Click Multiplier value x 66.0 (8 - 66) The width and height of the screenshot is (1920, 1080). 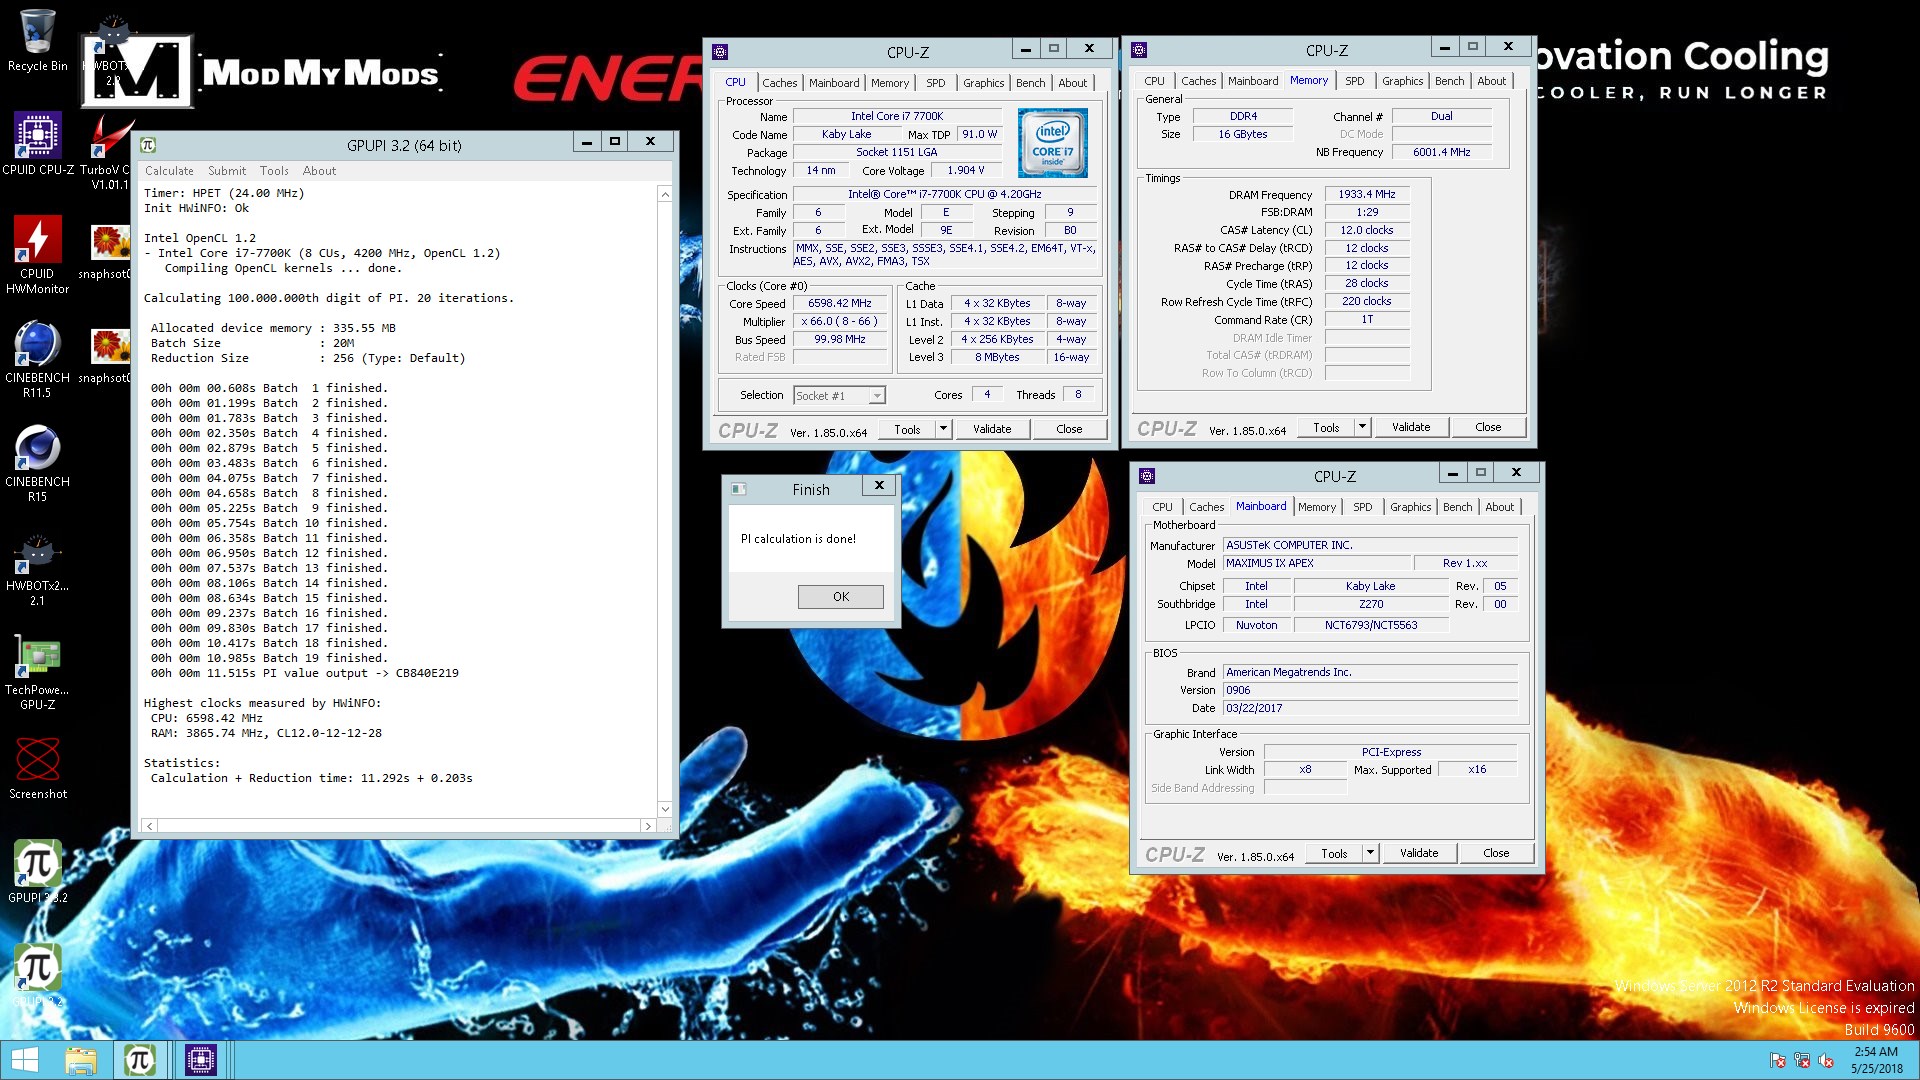(x=840, y=321)
